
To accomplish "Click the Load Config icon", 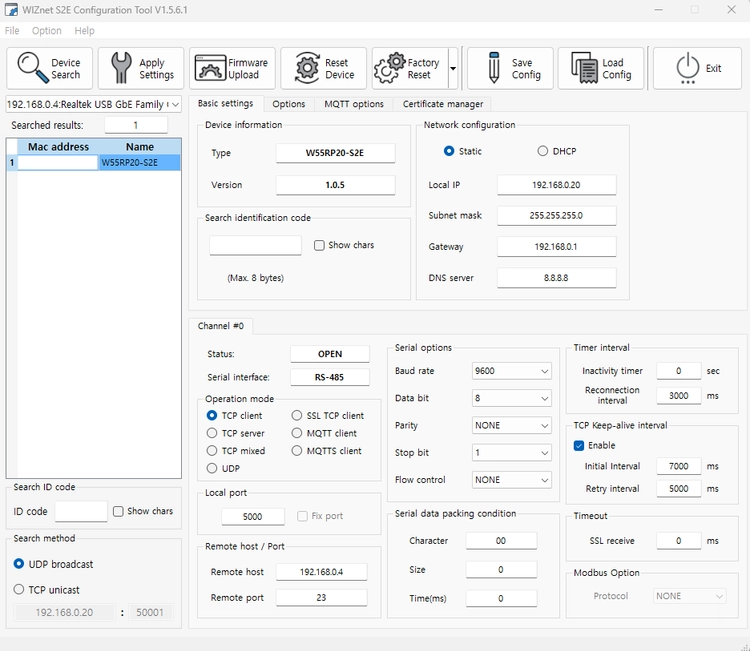I will (x=584, y=68).
